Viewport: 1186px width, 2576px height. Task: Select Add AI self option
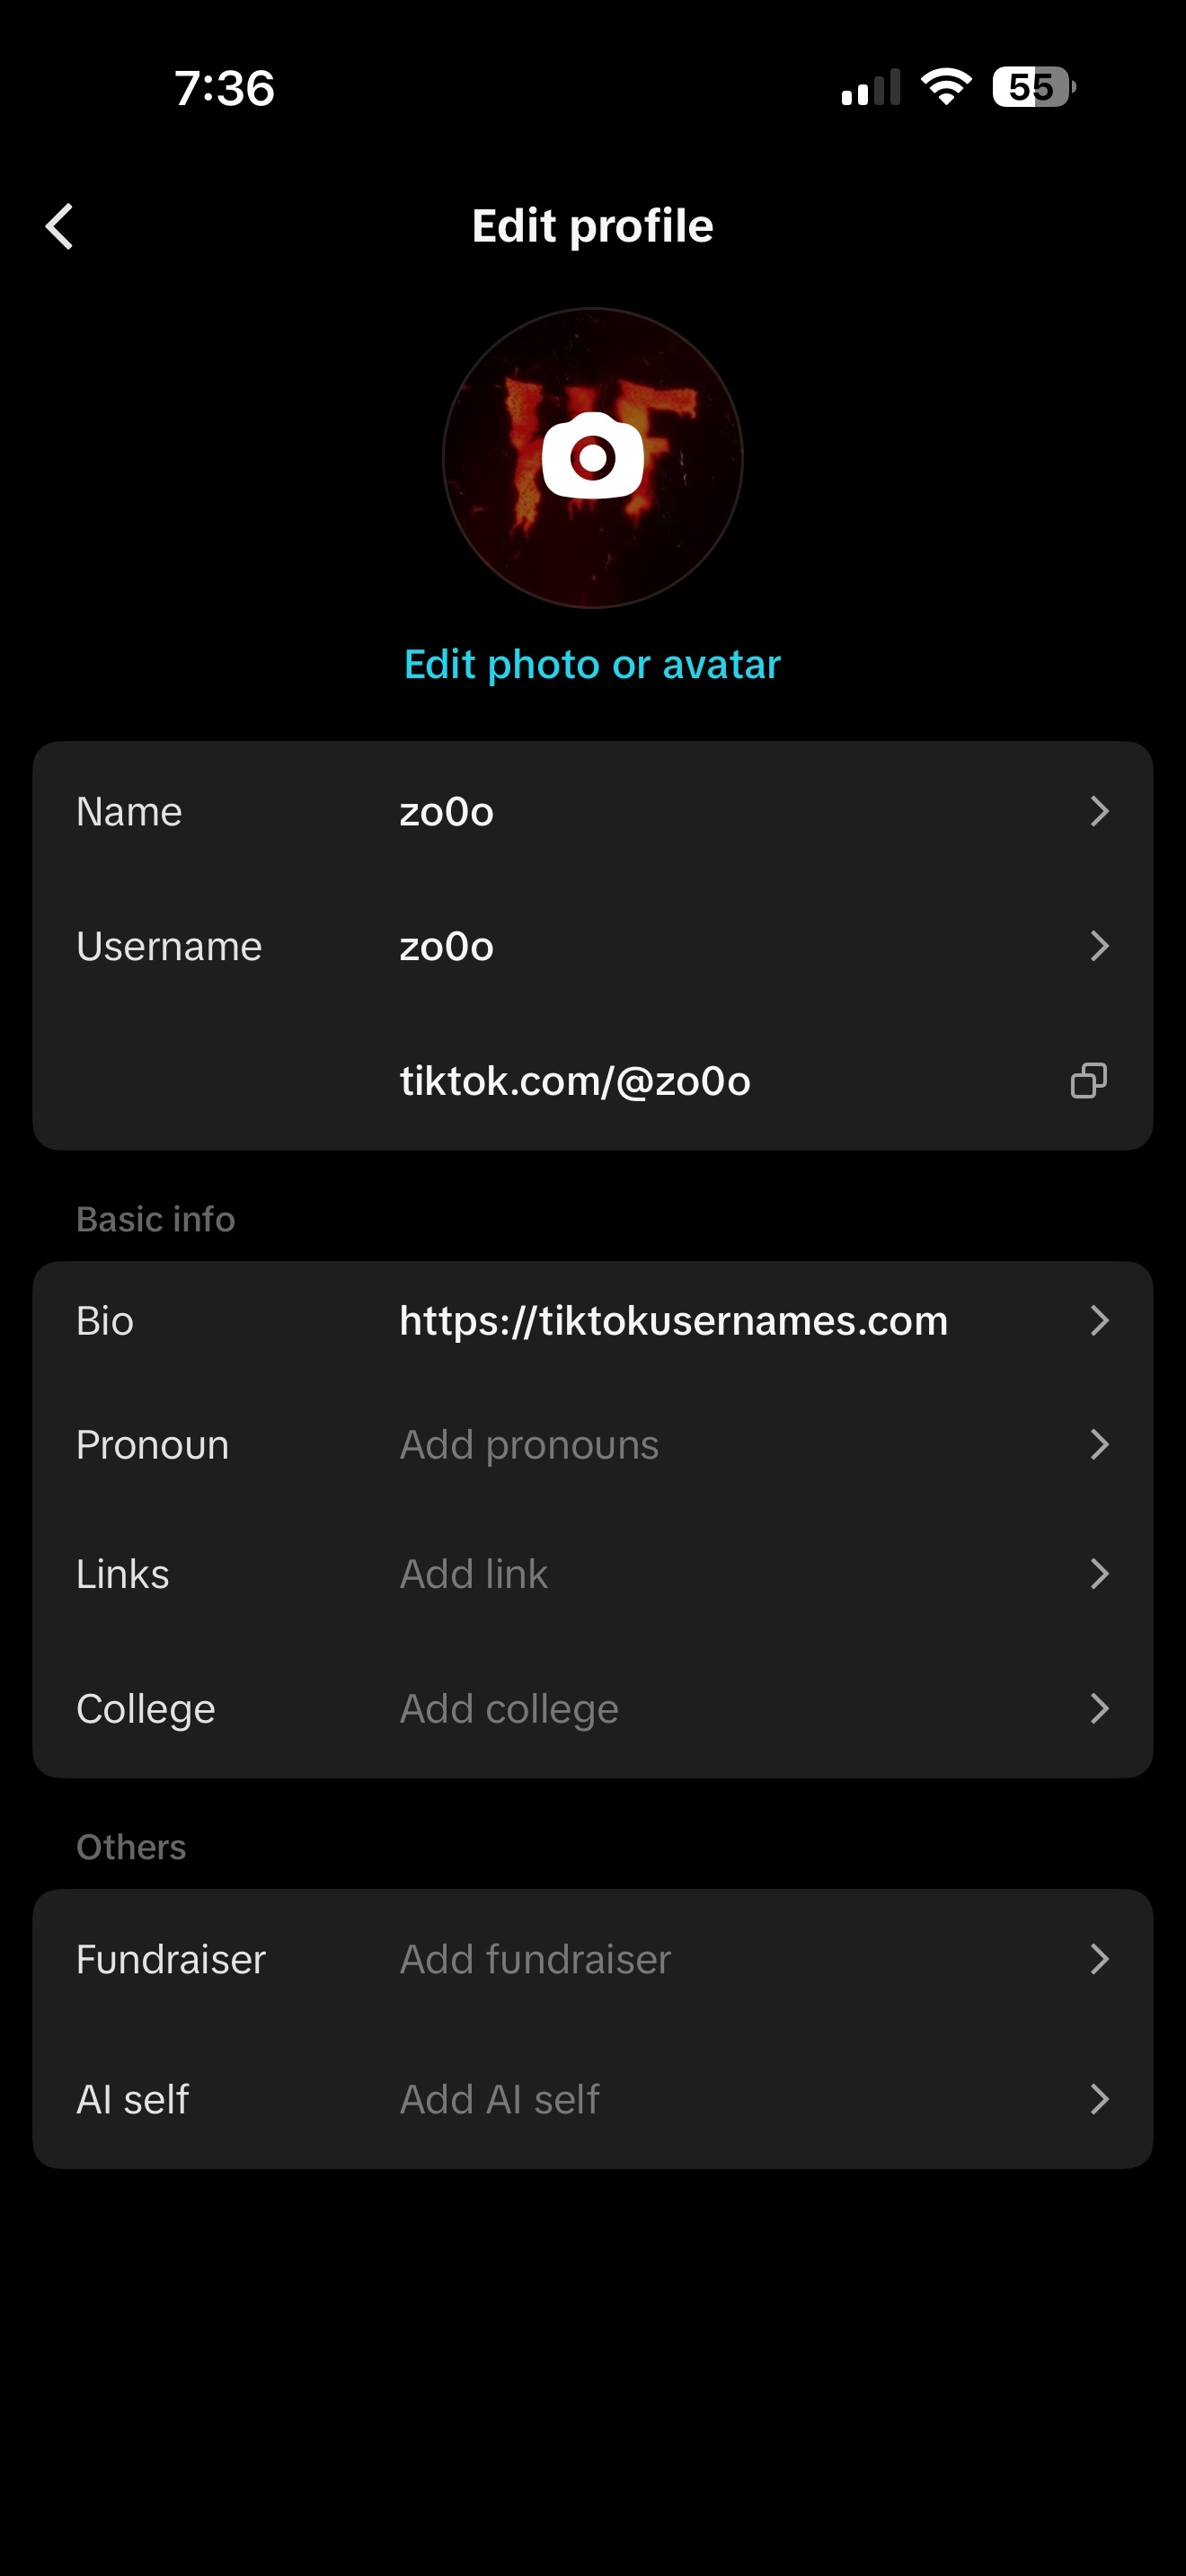[499, 2099]
